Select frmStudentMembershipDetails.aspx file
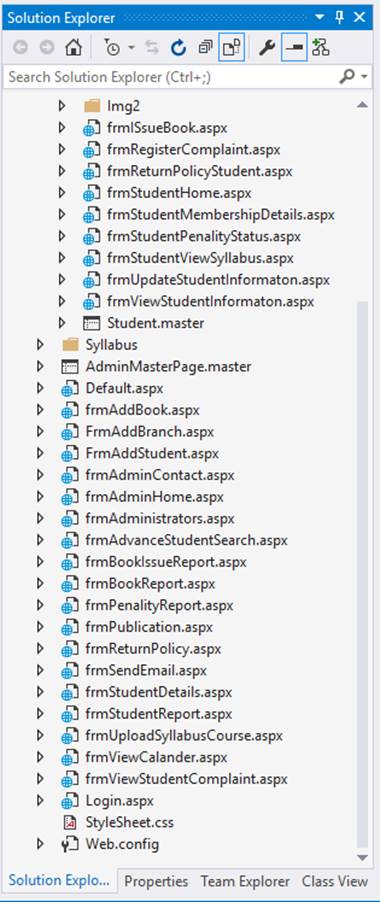380x902 pixels. tap(221, 215)
